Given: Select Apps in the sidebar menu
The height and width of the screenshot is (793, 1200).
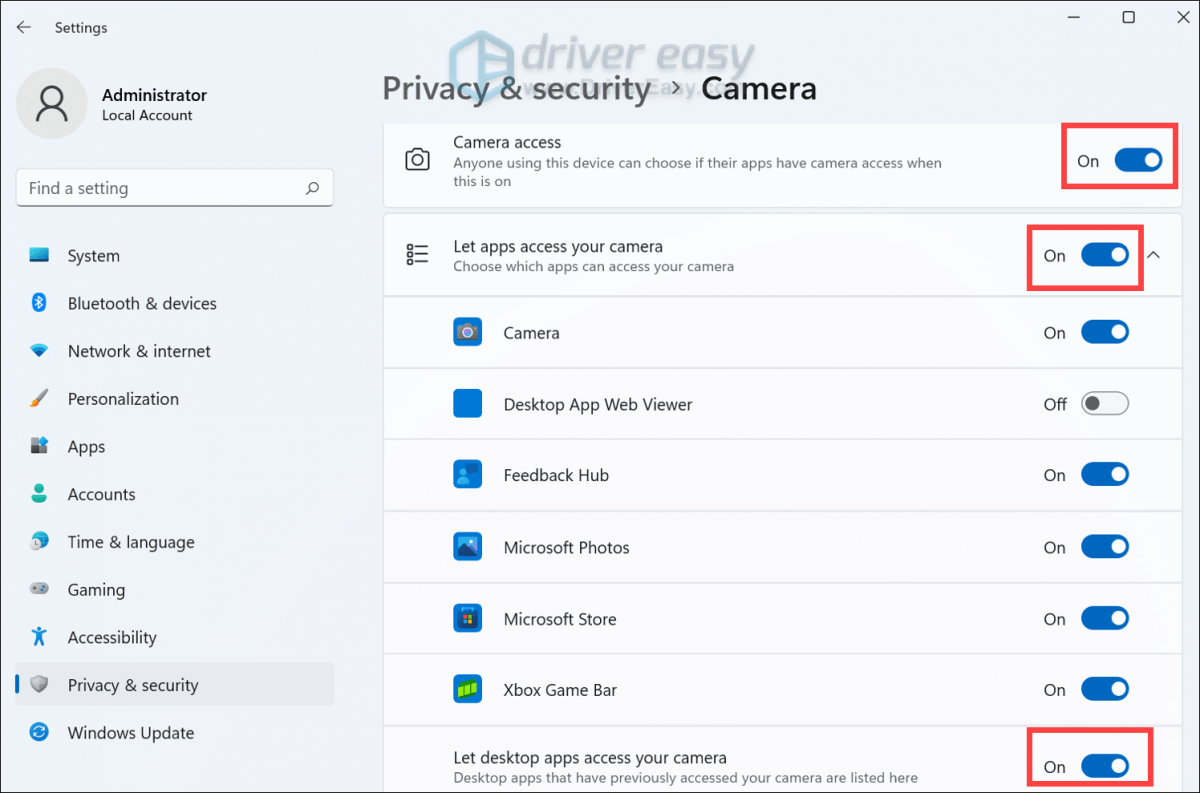Looking at the screenshot, I should (38, 446).
